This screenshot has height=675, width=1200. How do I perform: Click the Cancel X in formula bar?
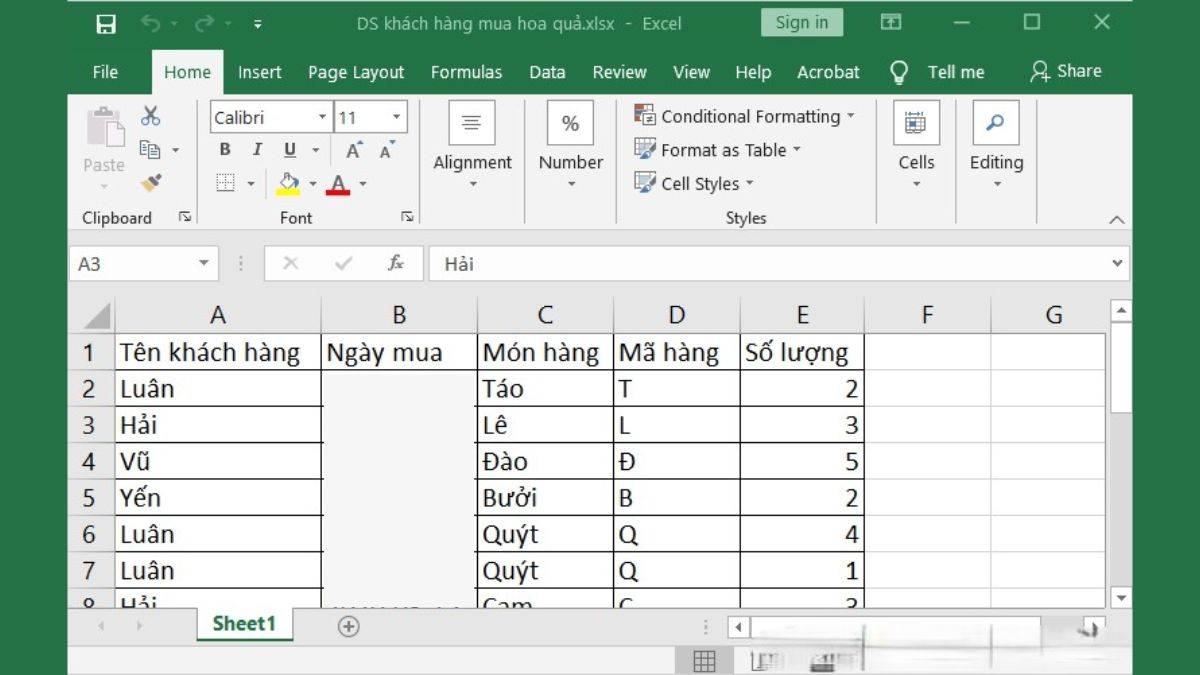(x=291, y=263)
